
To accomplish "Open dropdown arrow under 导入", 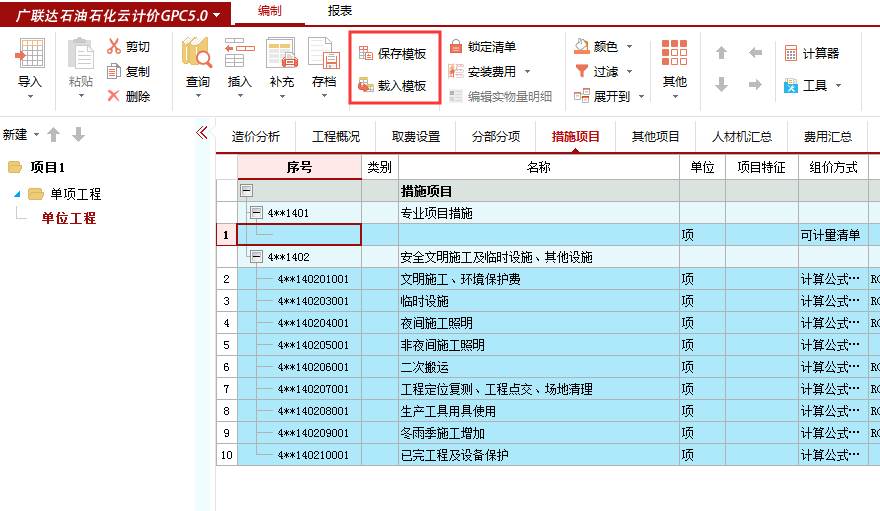I will coord(30,96).
